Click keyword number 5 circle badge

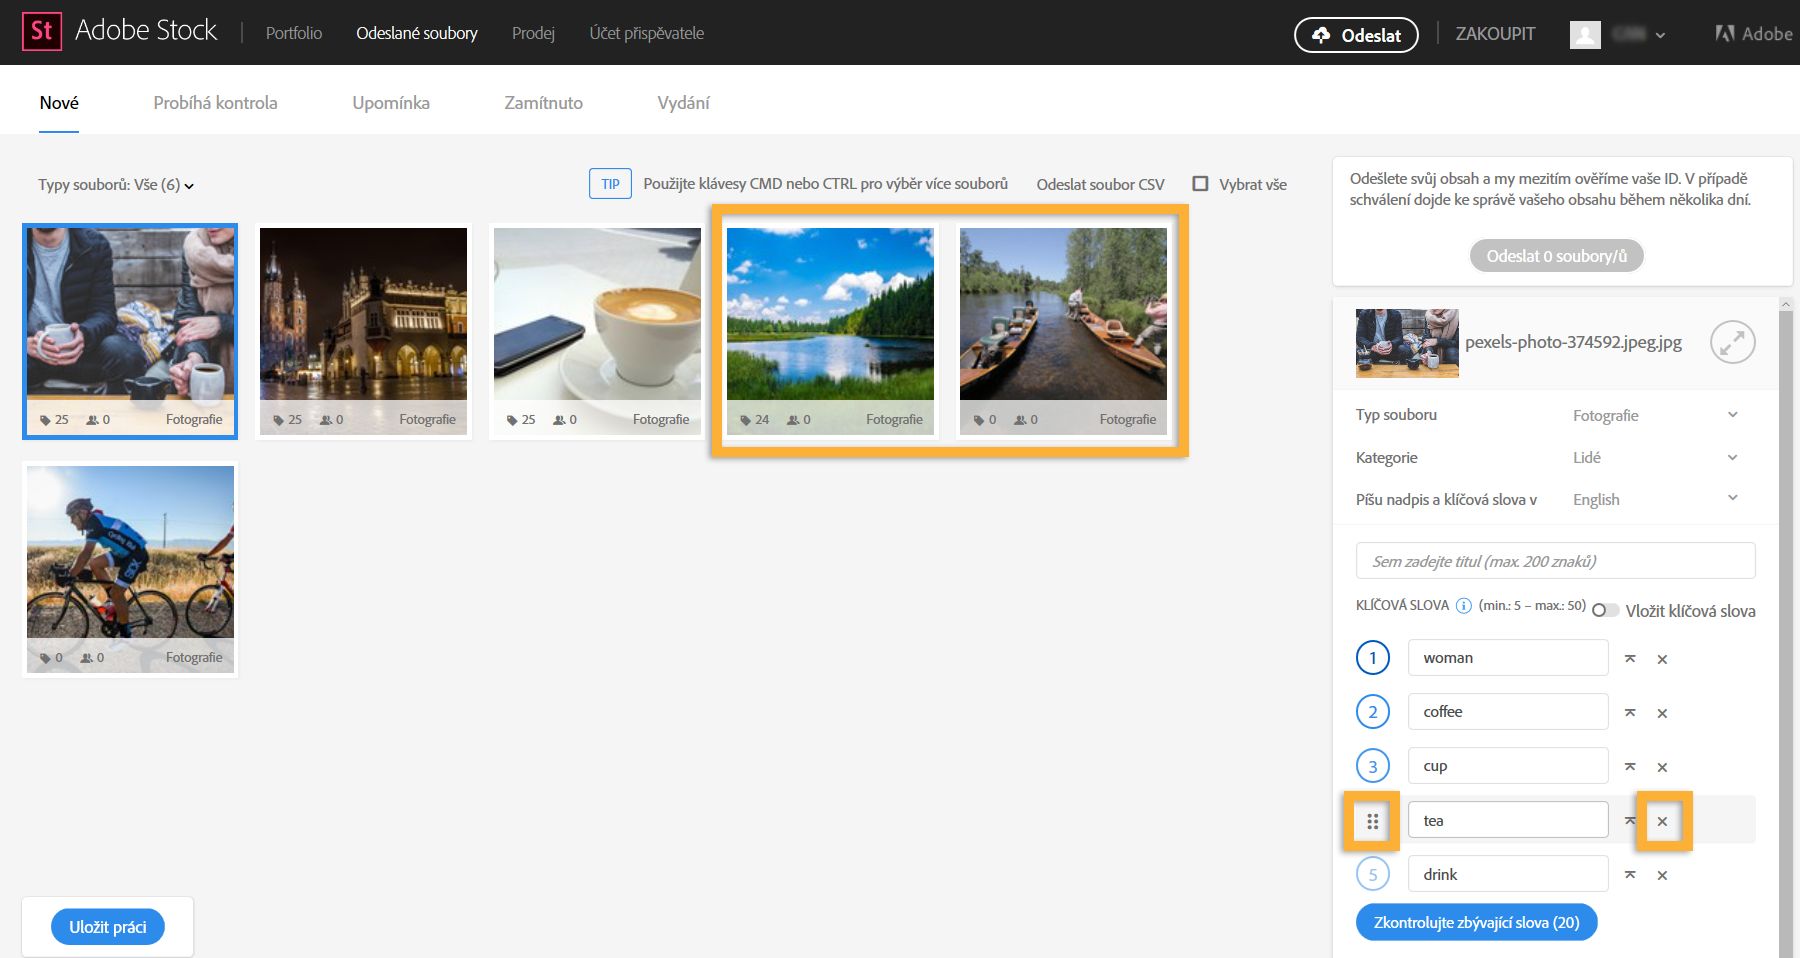pos(1373,873)
